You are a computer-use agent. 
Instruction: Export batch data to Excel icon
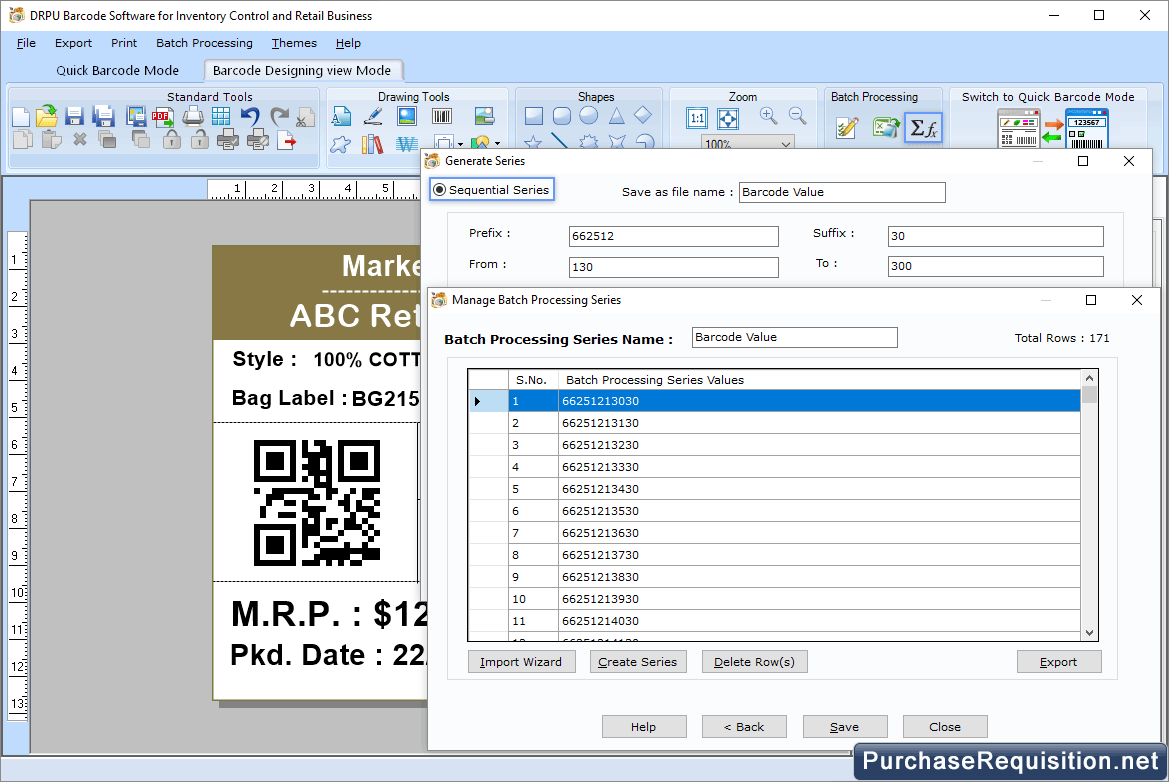[x=886, y=127]
